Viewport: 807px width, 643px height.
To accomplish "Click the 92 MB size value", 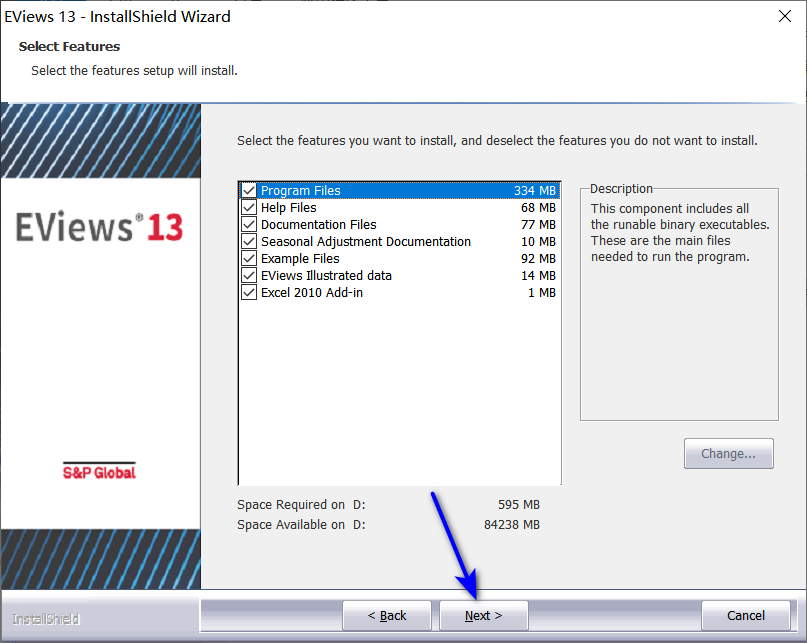I will [538, 258].
